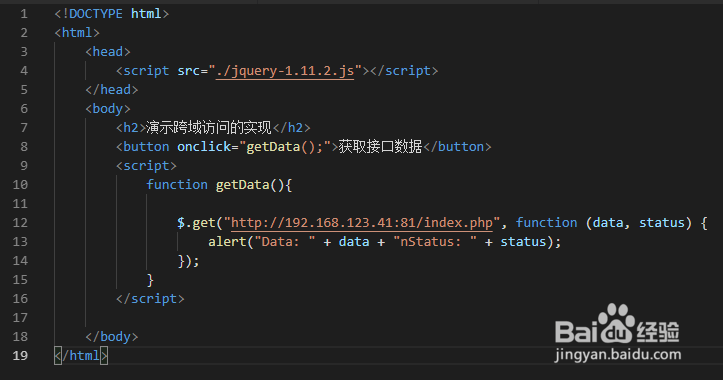The image size is (723, 380).
Task: Click line number 12 in the gutter
Action: 20,223
